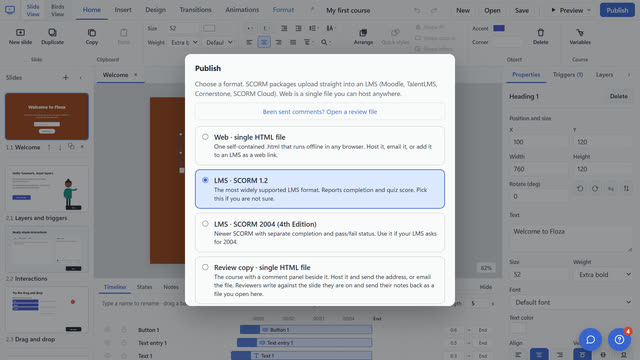Move Welcome slide up with arrow icon
This screenshot has width=640, height=360.
click(x=49, y=147)
